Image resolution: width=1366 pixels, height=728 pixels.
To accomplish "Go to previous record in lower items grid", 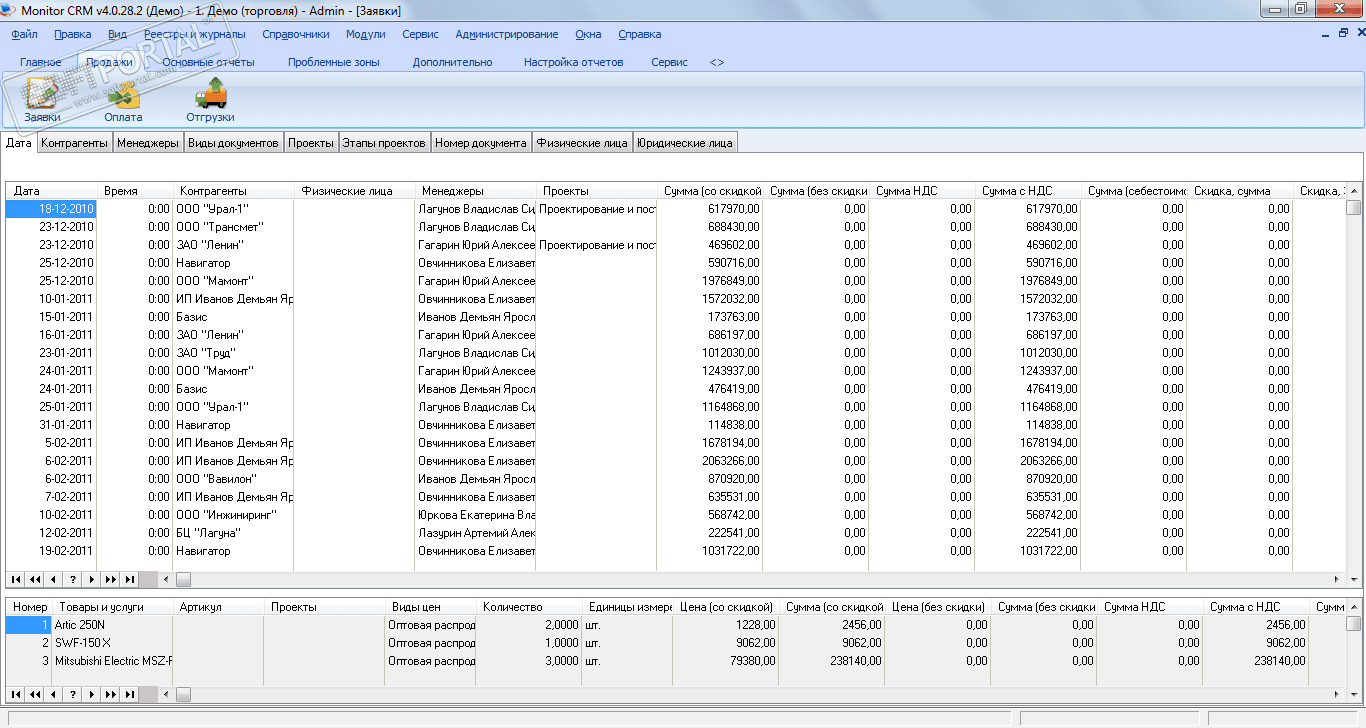I will [54, 694].
